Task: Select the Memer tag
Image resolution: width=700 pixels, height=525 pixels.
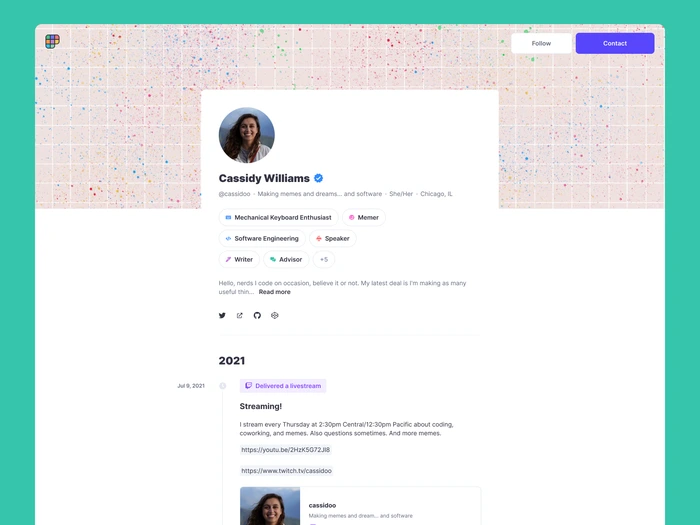Action: point(363,217)
